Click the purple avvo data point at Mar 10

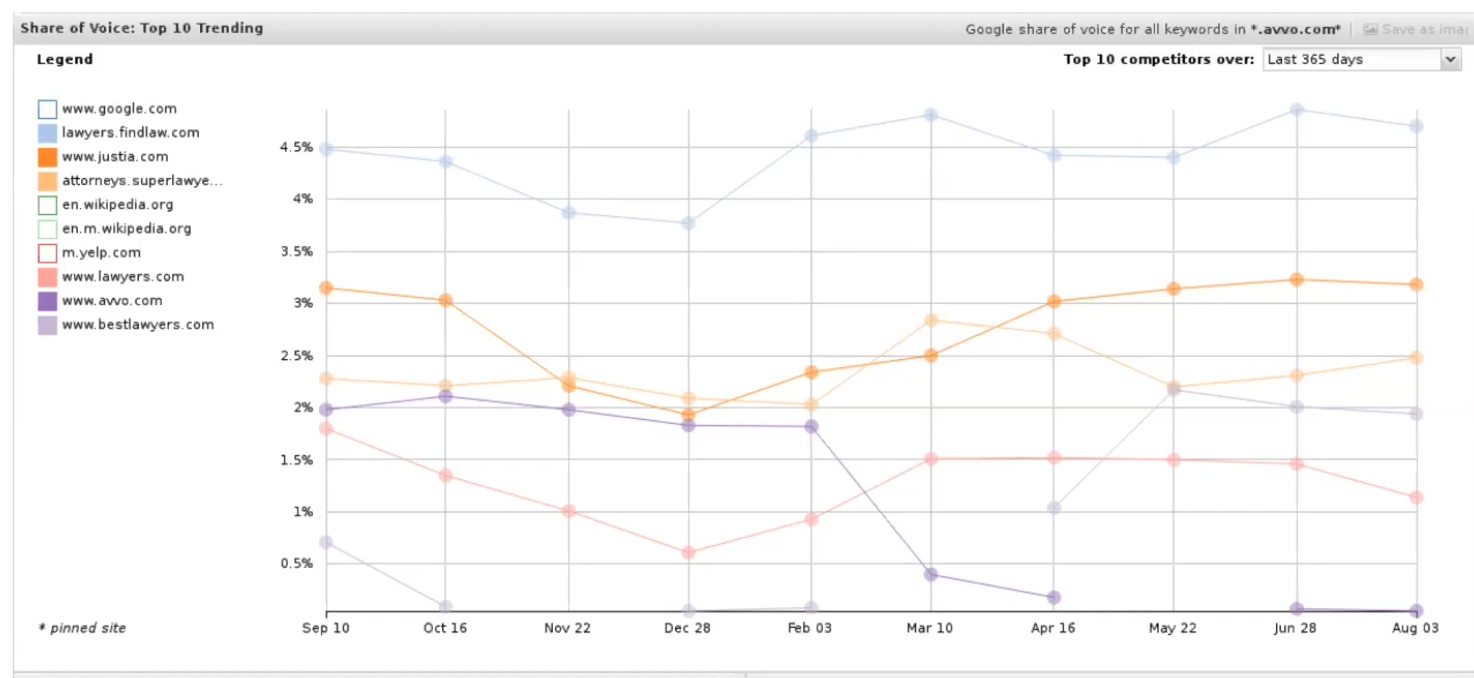pos(931,574)
